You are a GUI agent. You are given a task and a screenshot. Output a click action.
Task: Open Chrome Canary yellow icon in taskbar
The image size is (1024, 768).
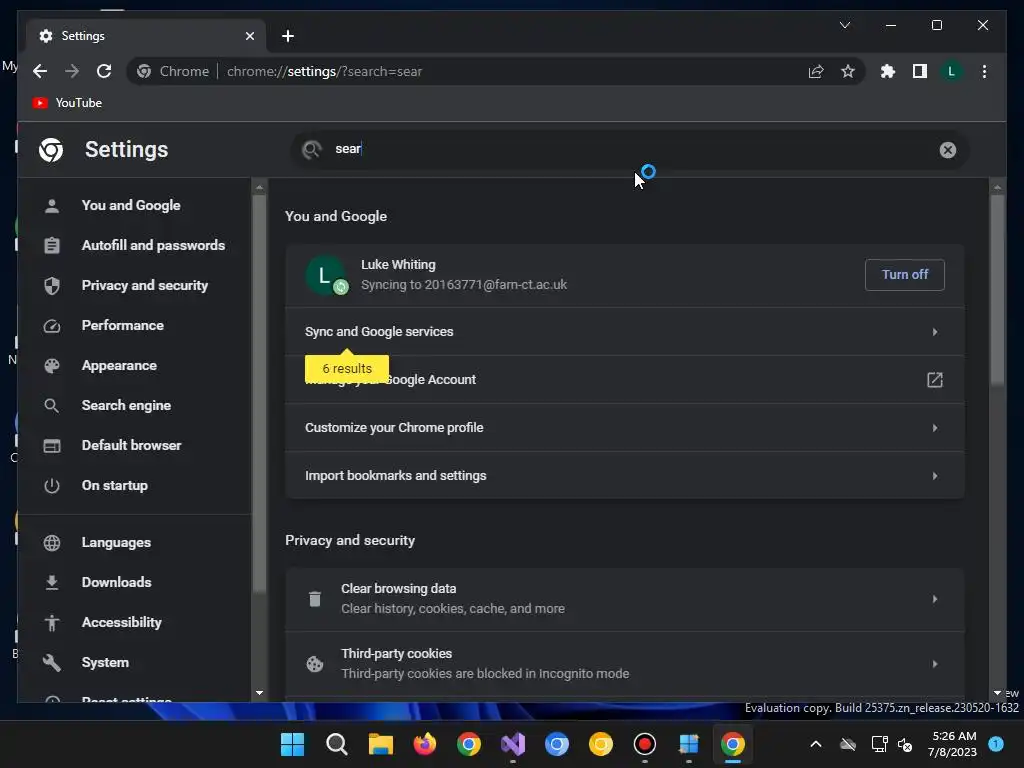coord(601,744)
